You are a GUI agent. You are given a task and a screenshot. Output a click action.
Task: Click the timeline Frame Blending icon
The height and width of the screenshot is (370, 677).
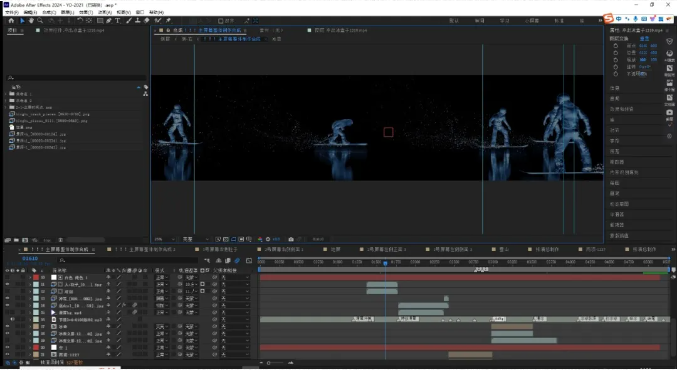(228, 260)
